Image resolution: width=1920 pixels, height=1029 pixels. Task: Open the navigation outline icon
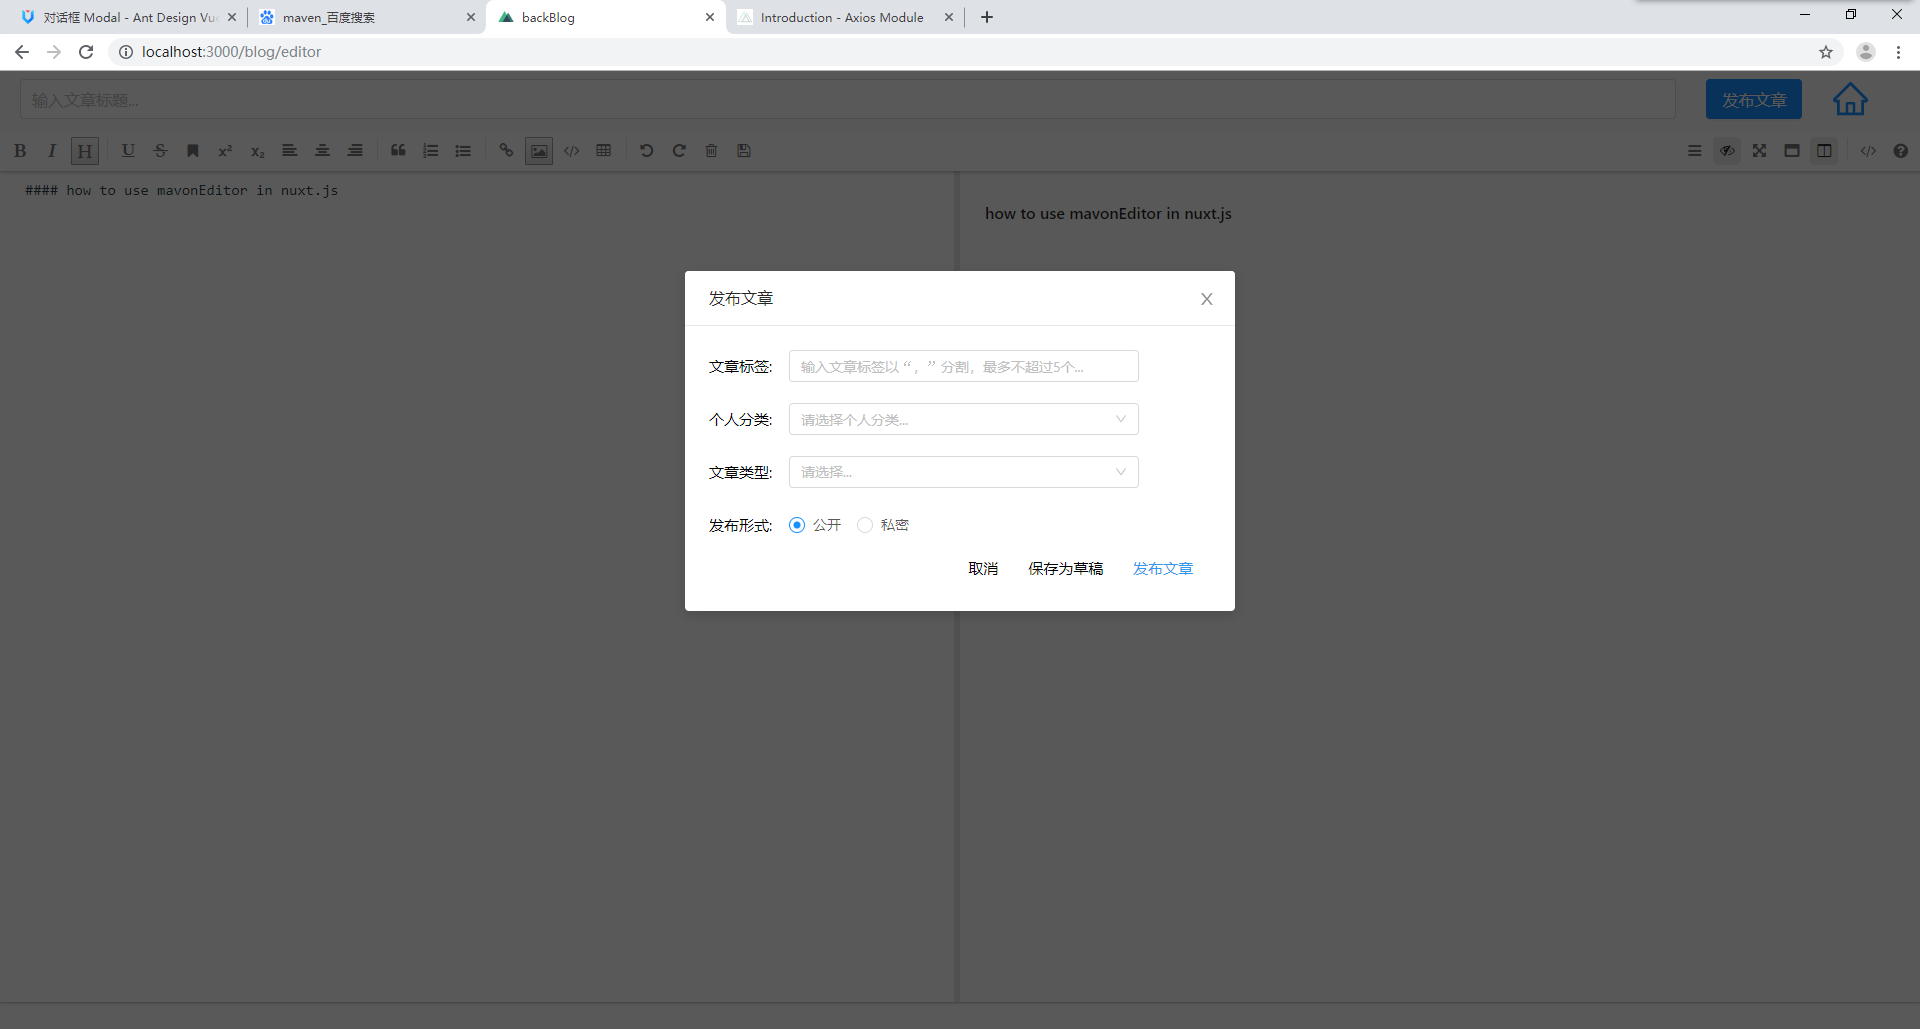point(1695,151)
